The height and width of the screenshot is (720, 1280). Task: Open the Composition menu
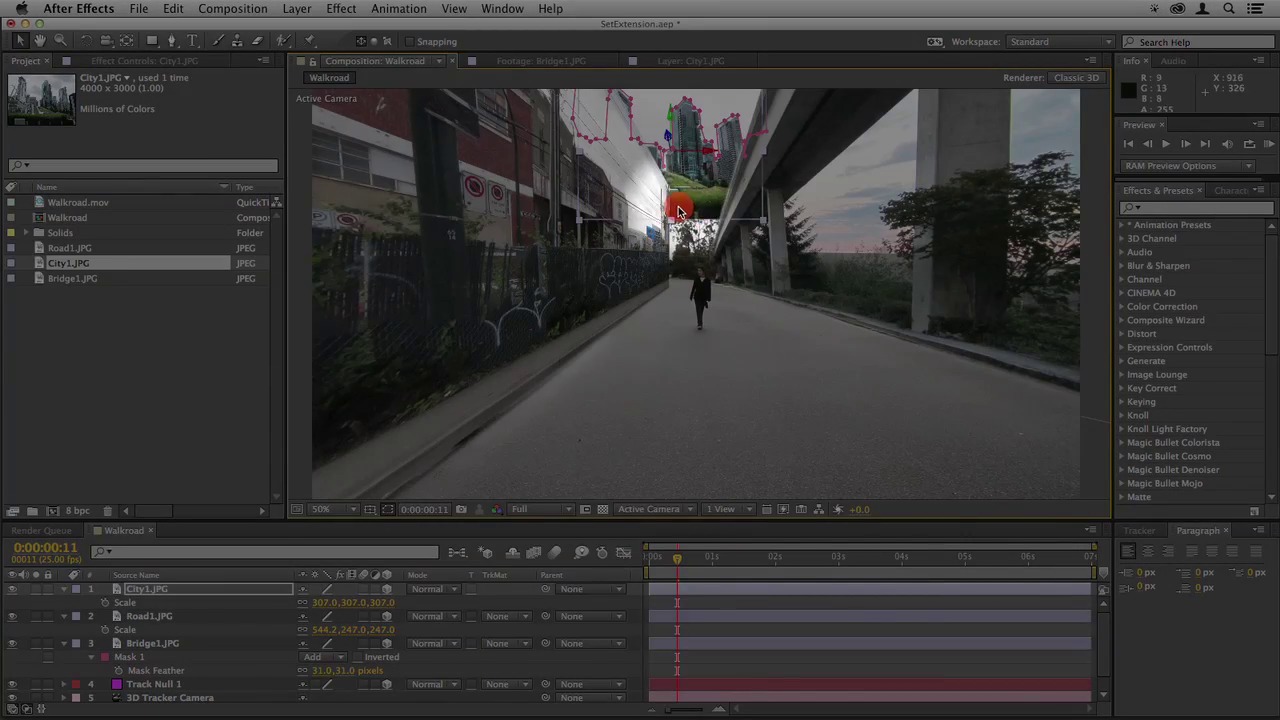(232, 9)
